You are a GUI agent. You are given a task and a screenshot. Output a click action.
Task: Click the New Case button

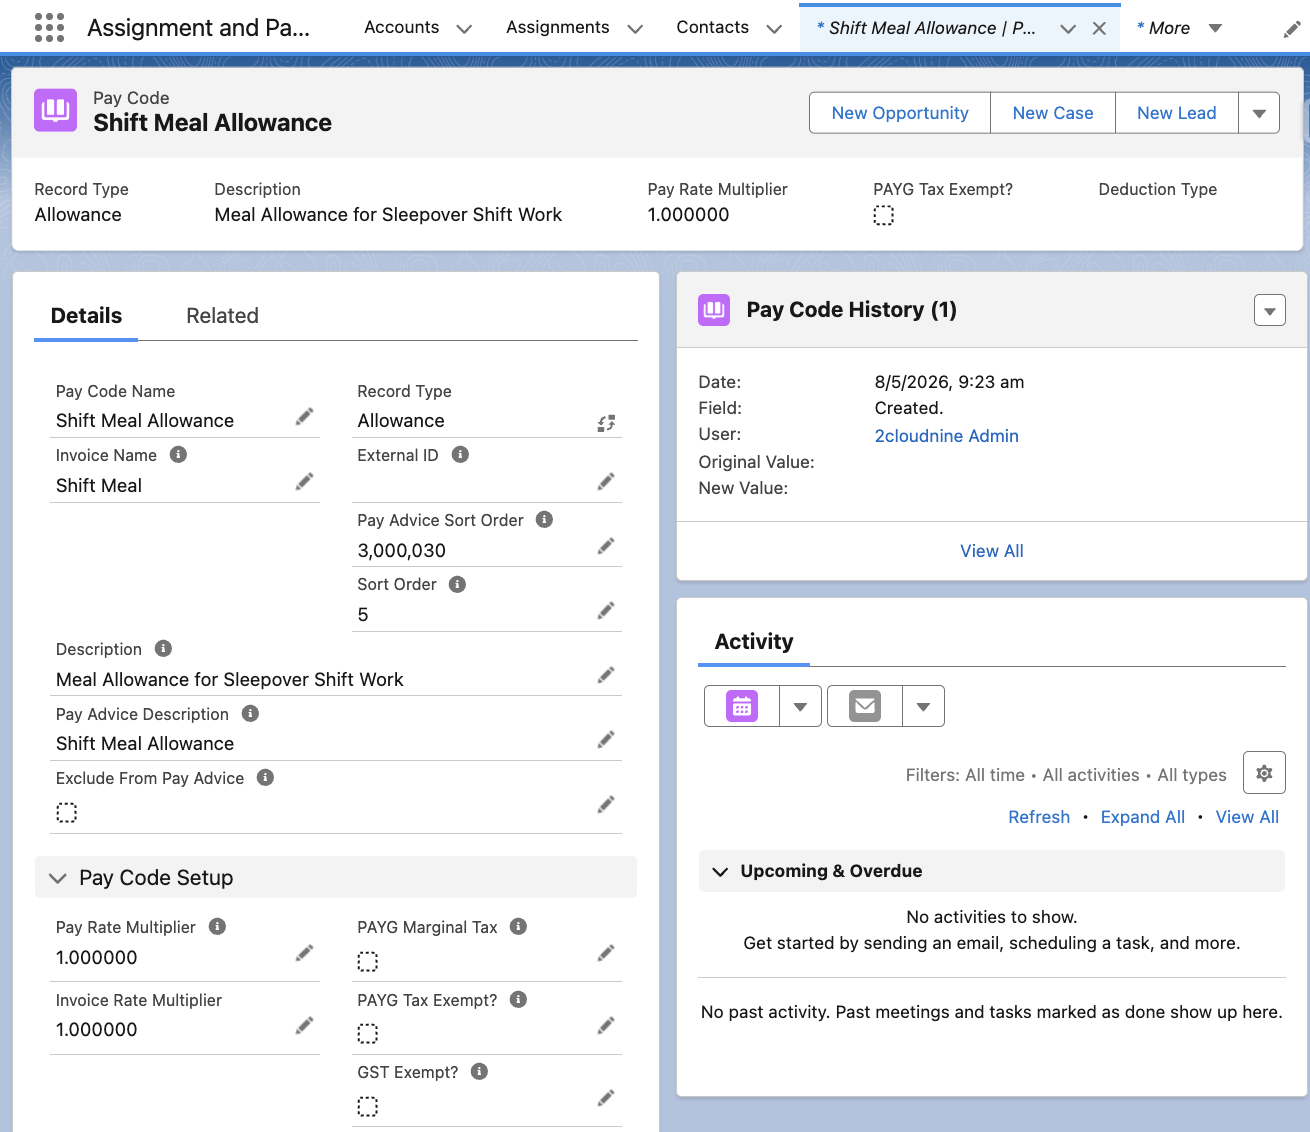1053,113
